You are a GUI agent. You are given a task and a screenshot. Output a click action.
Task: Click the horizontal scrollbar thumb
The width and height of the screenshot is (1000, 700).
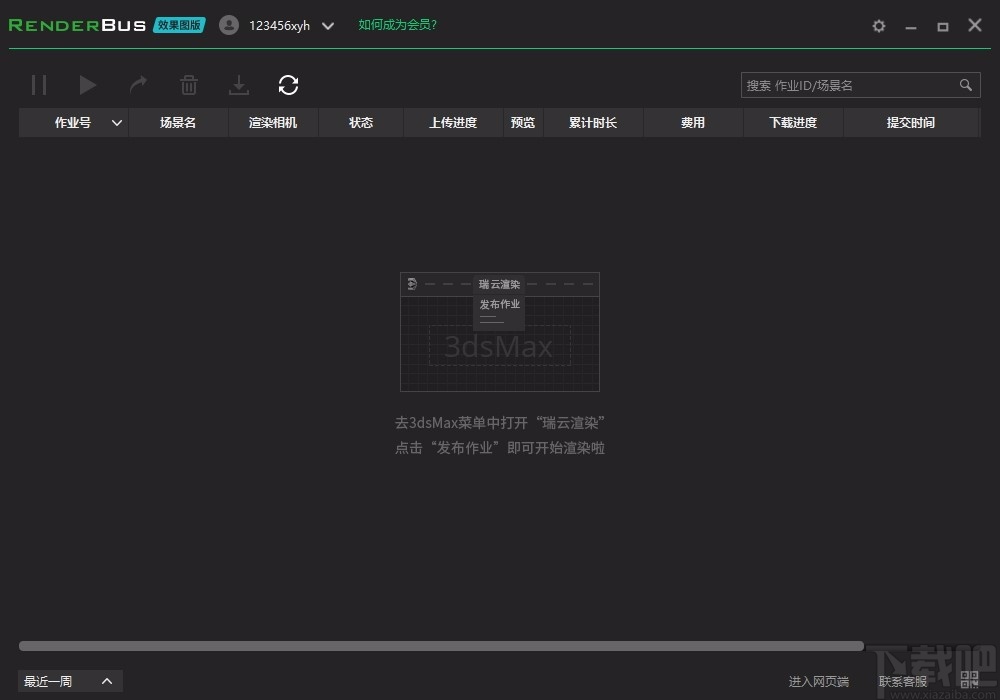441,646
